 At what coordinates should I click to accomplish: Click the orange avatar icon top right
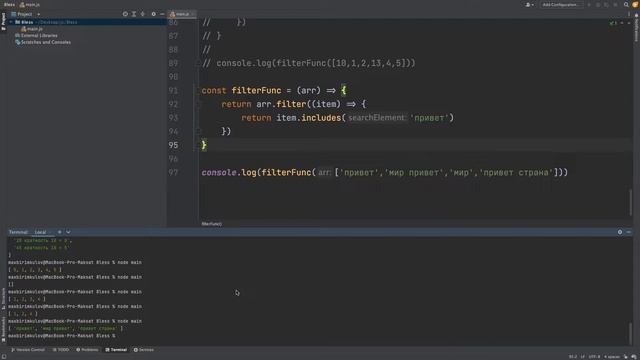[x=635, y=4]
